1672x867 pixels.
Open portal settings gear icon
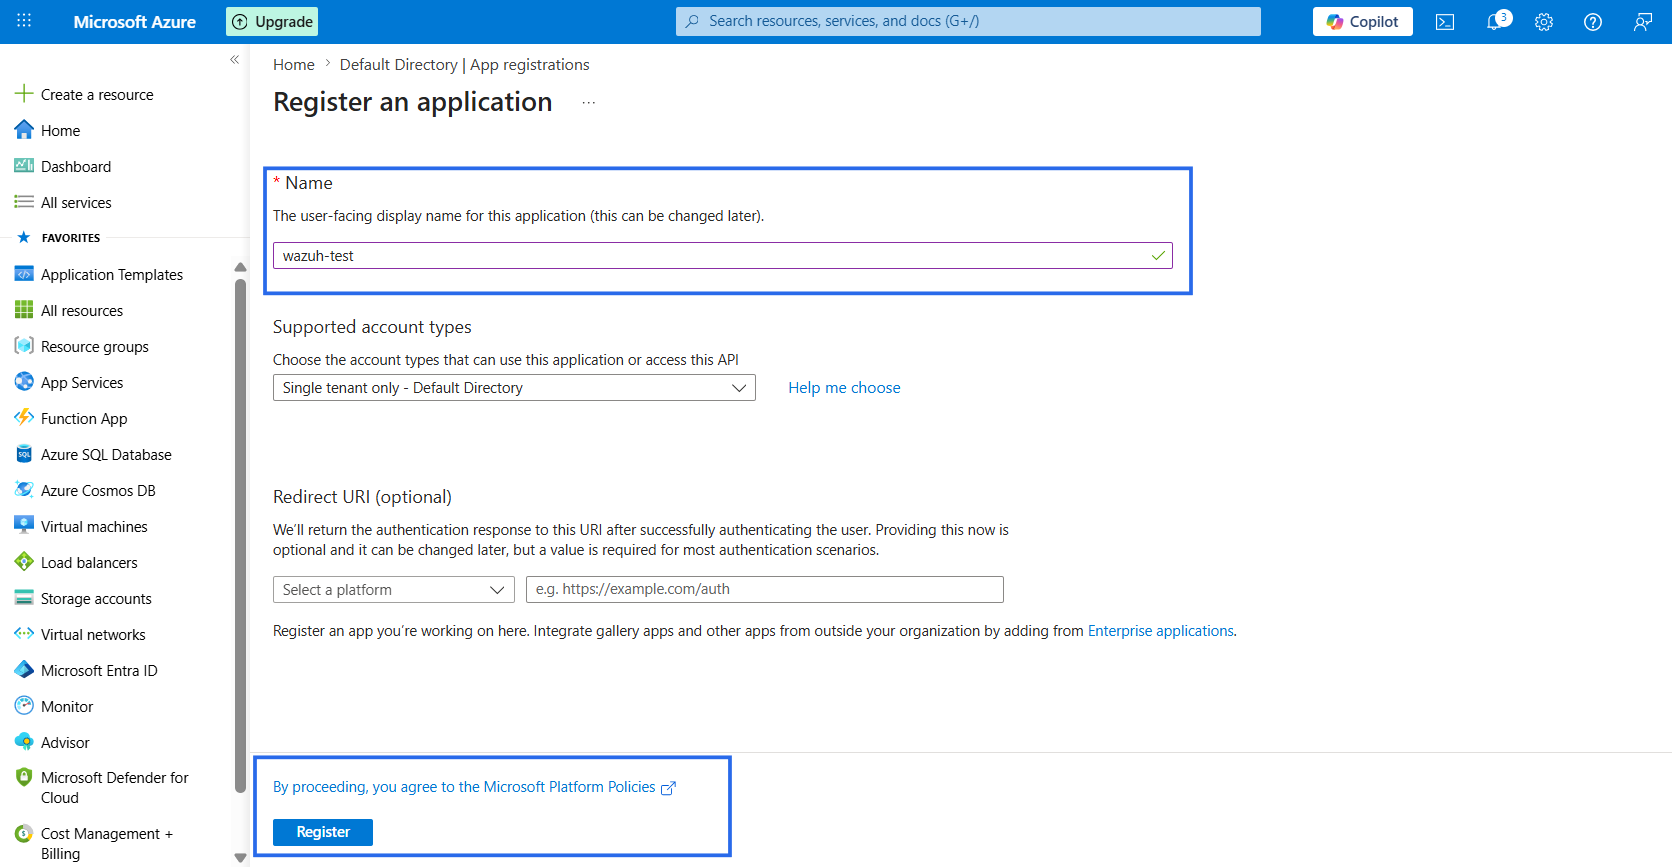(x=1544, y=22)
